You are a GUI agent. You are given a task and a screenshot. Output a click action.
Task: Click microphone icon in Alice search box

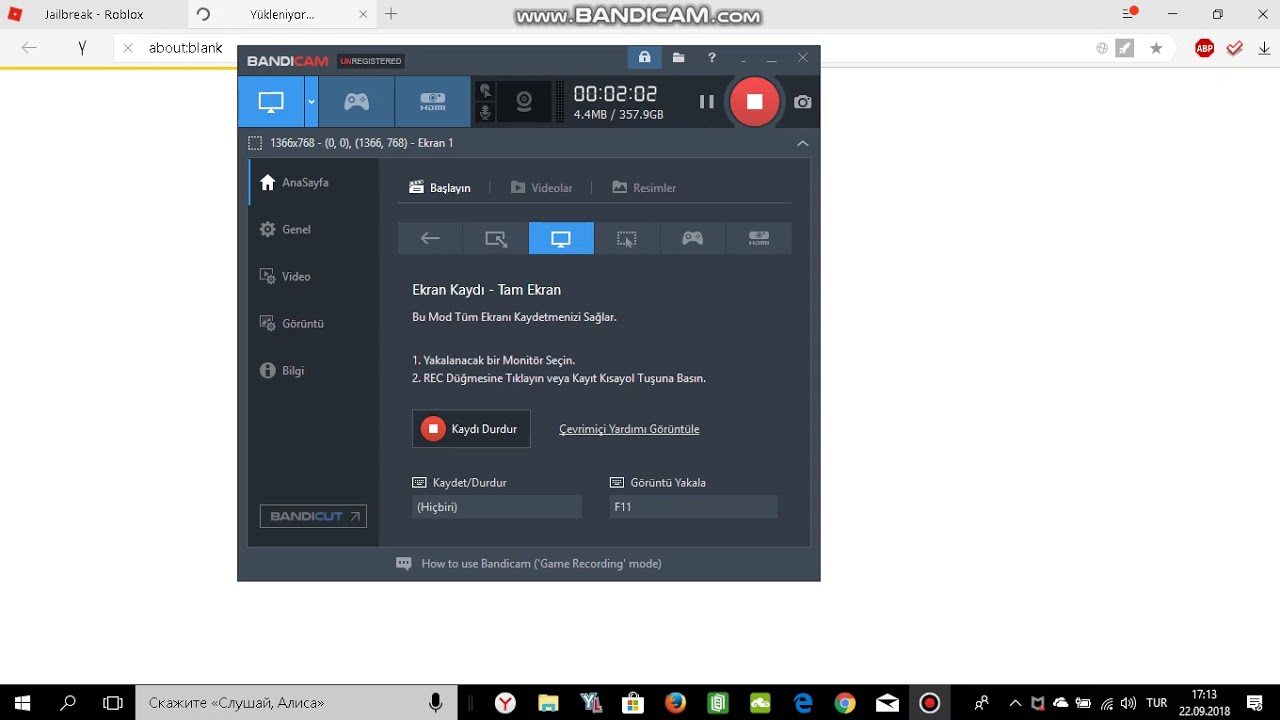coord(435,703)
